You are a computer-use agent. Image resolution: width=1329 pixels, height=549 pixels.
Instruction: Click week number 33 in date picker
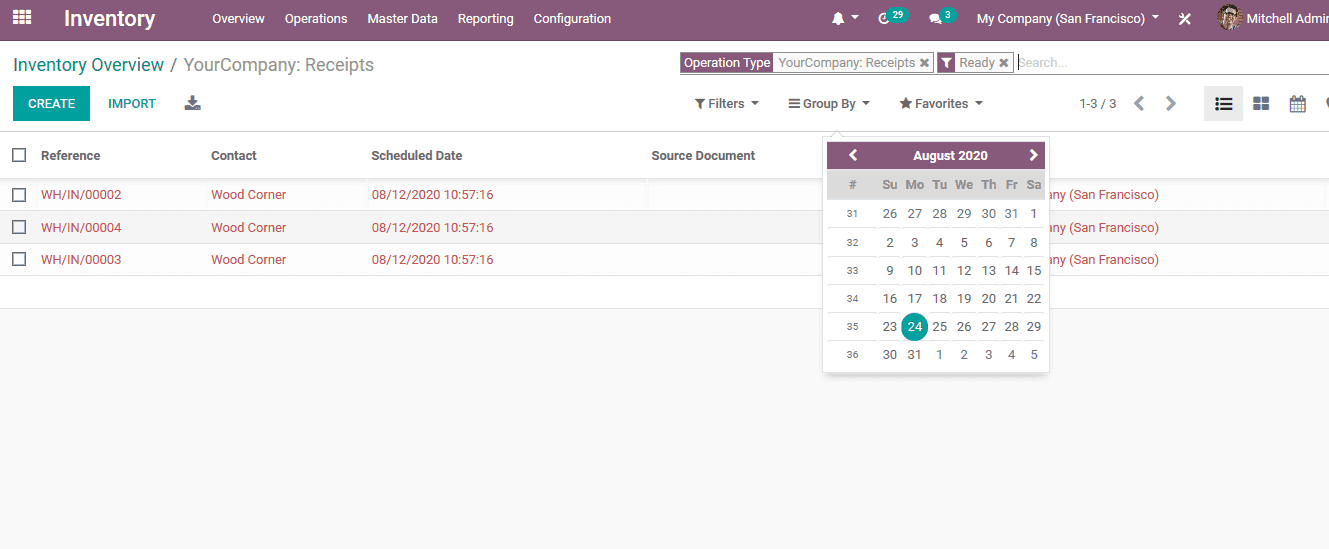point(852,270)
